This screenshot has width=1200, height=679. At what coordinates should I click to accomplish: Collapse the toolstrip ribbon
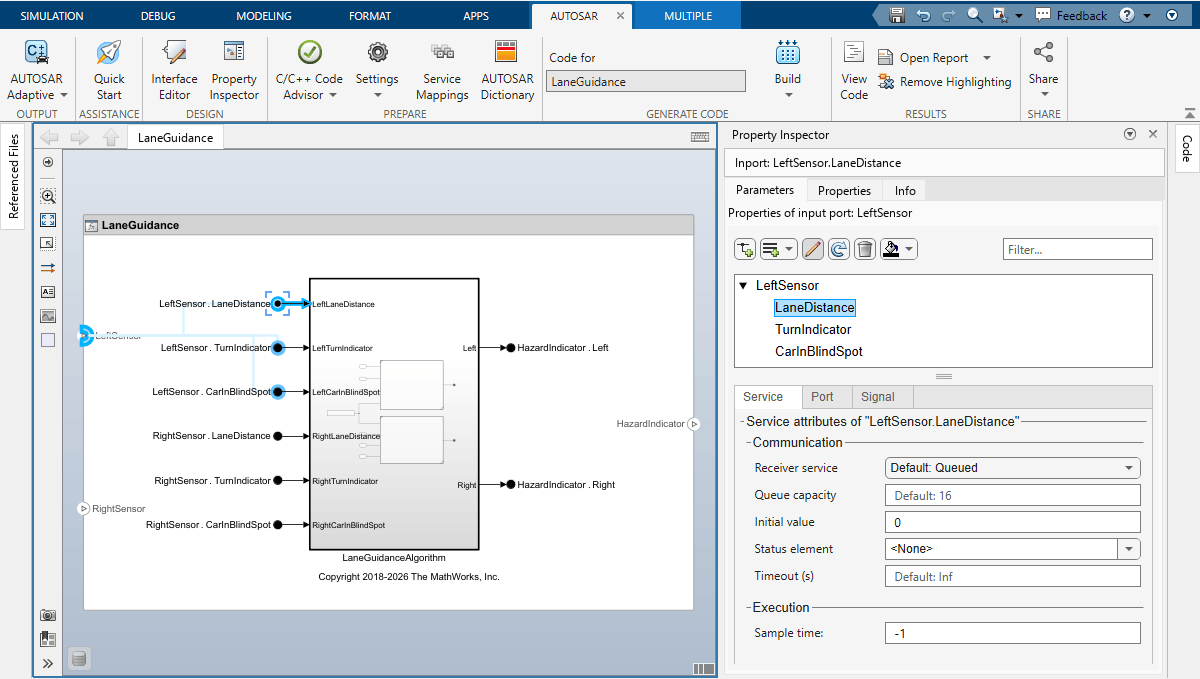1189,113
